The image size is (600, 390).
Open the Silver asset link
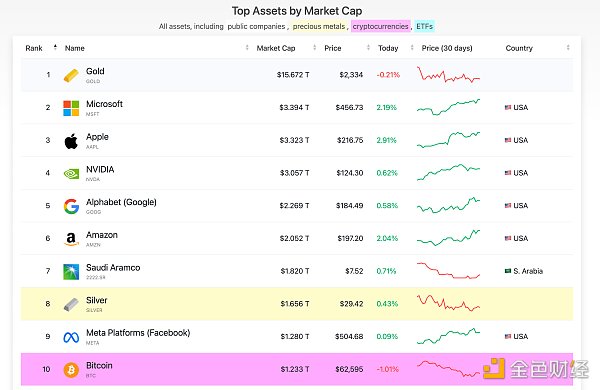[x=96, y=300]
